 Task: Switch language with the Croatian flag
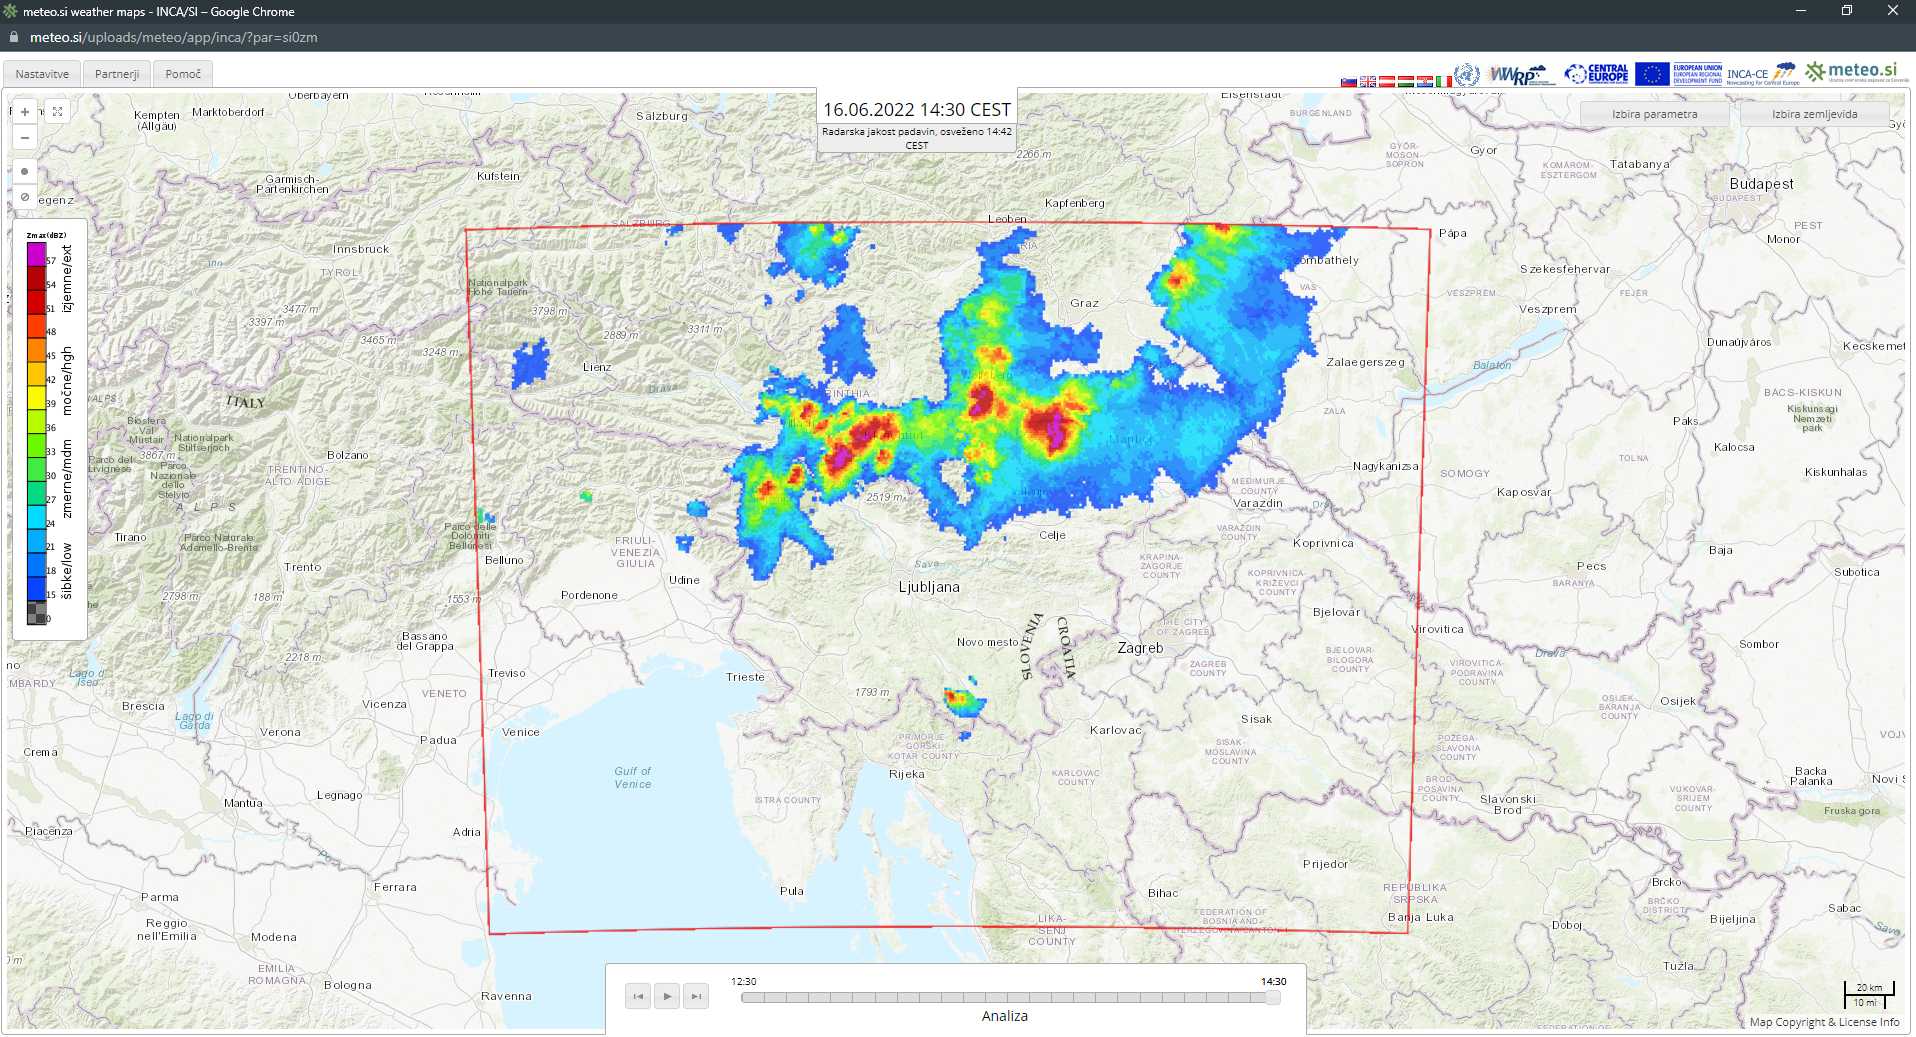pos(1425,81)
